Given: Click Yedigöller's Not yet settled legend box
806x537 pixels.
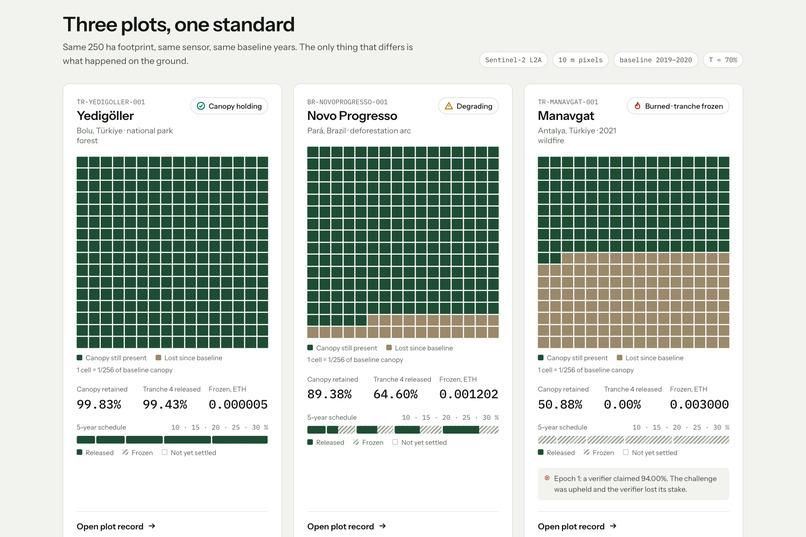Looking at the screenshot, I should click(x=164, y=452).
